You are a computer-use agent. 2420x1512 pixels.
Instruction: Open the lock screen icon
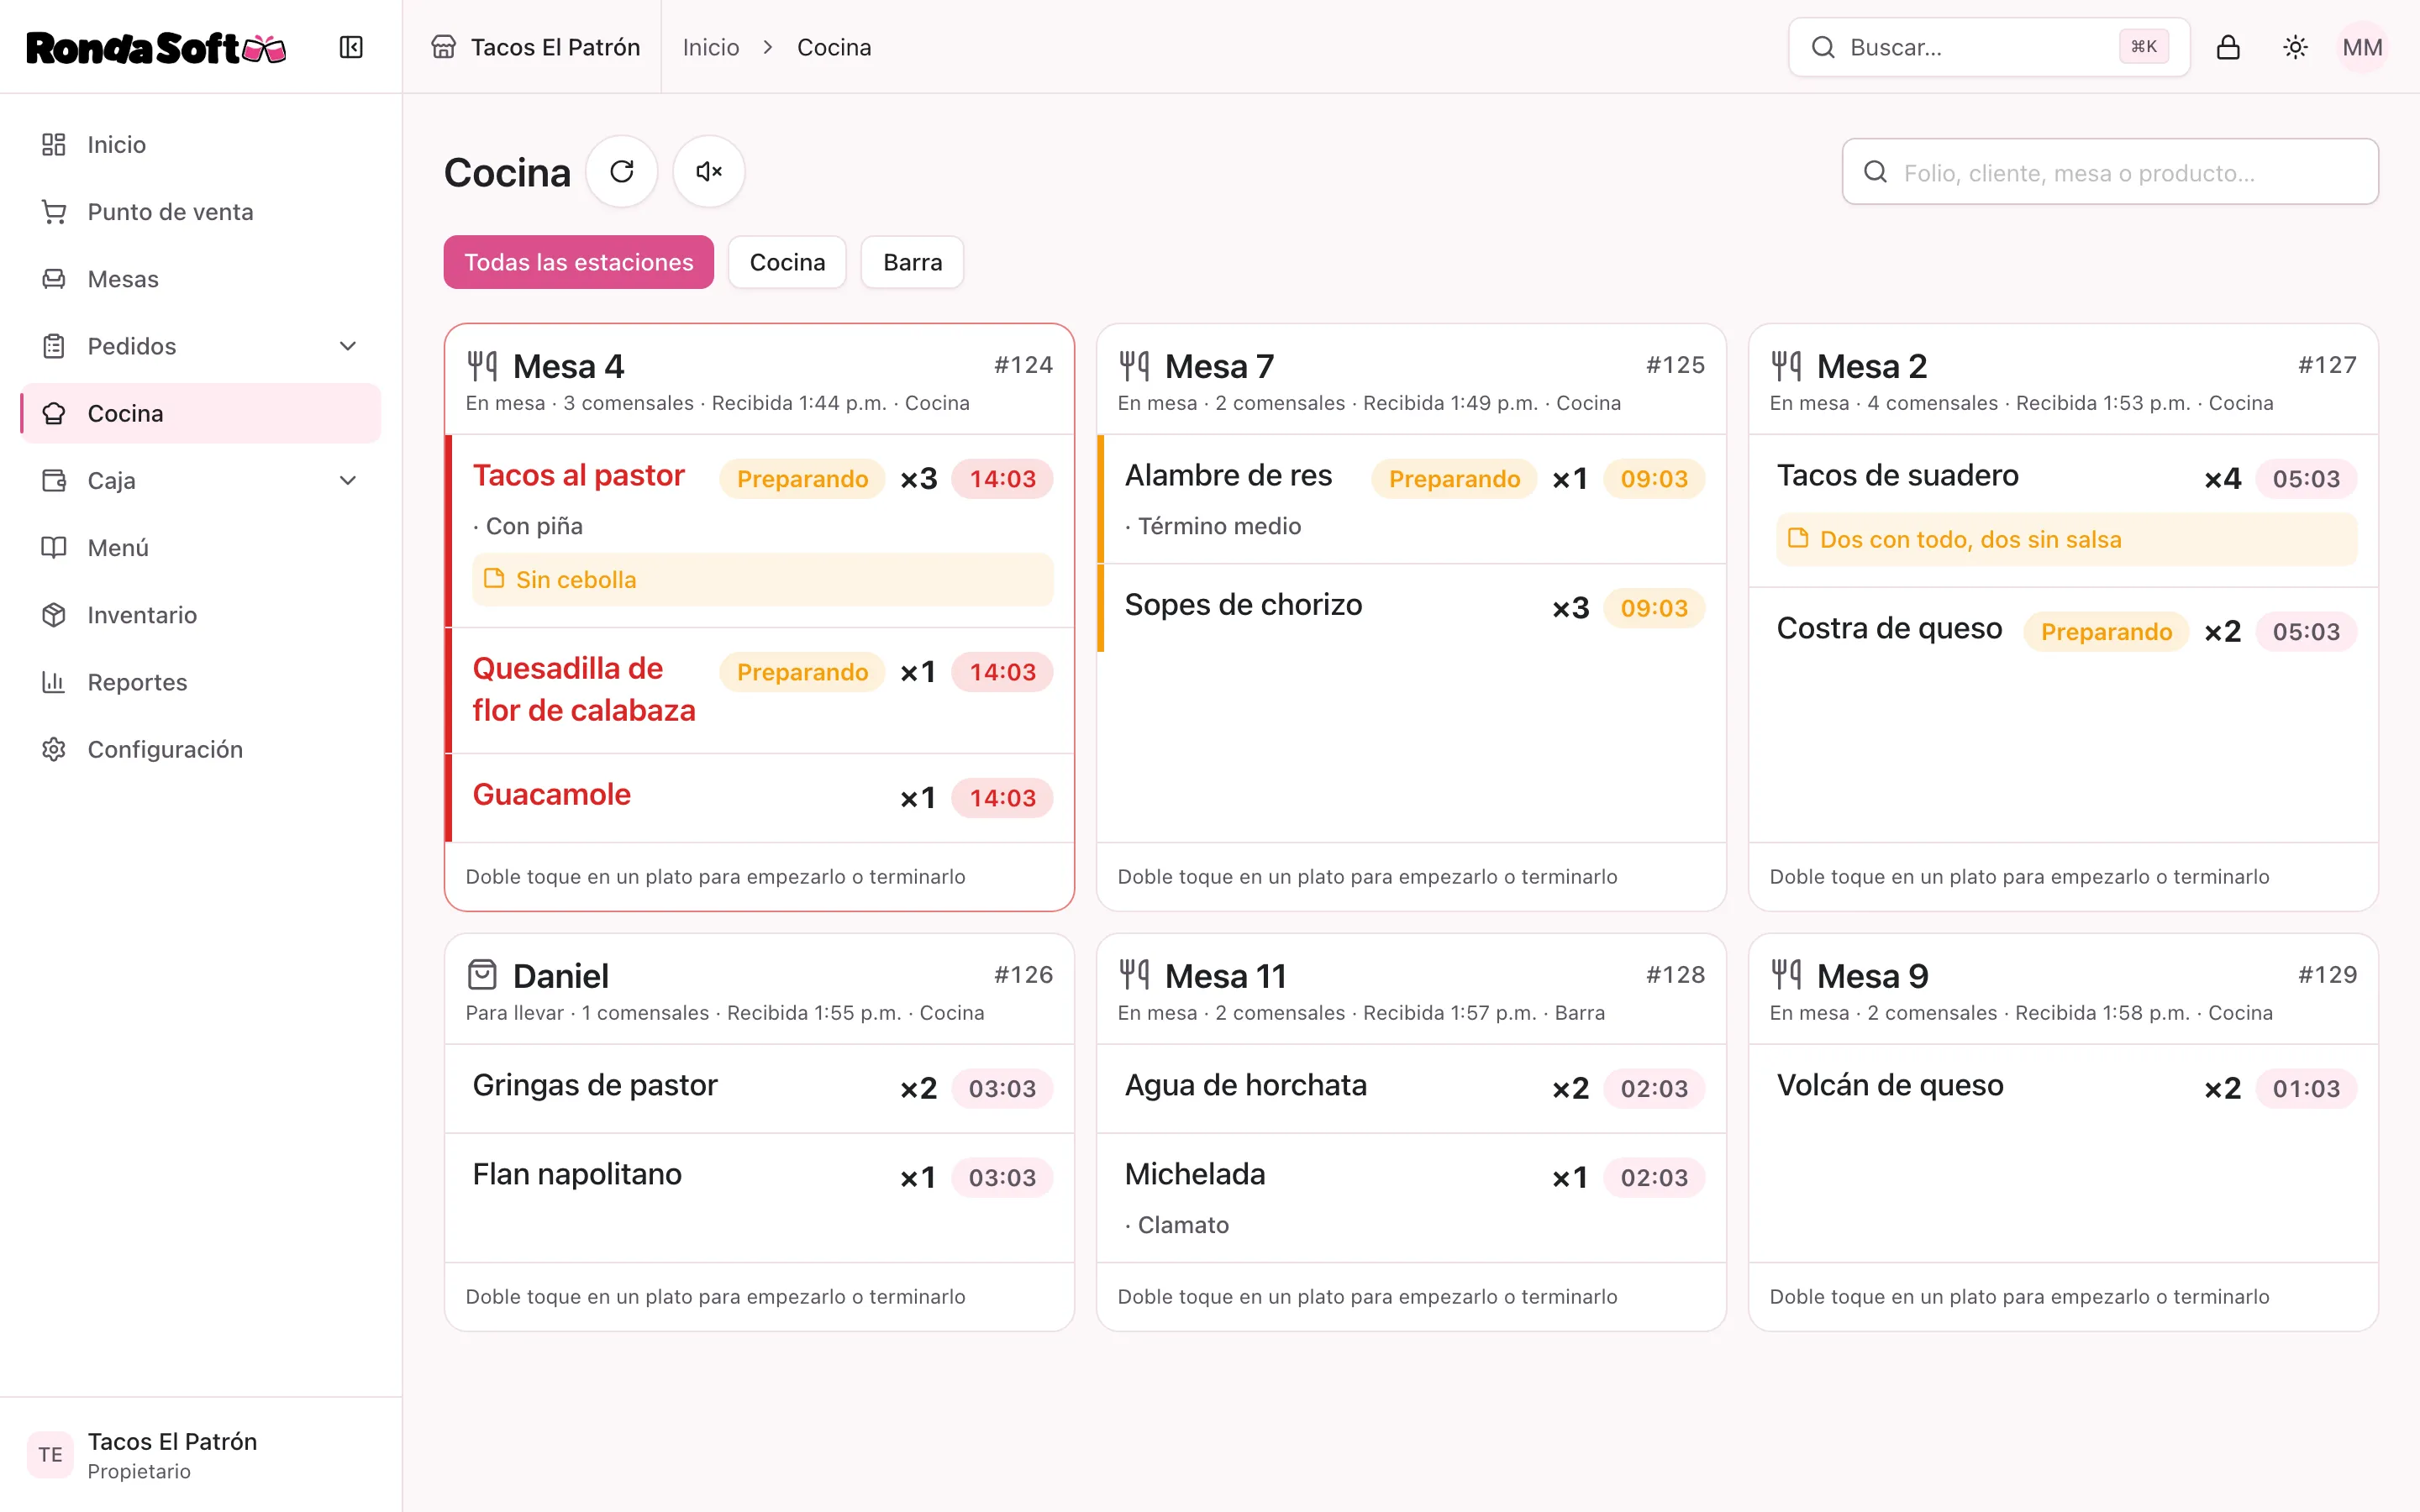click(x=2228, y=47)
